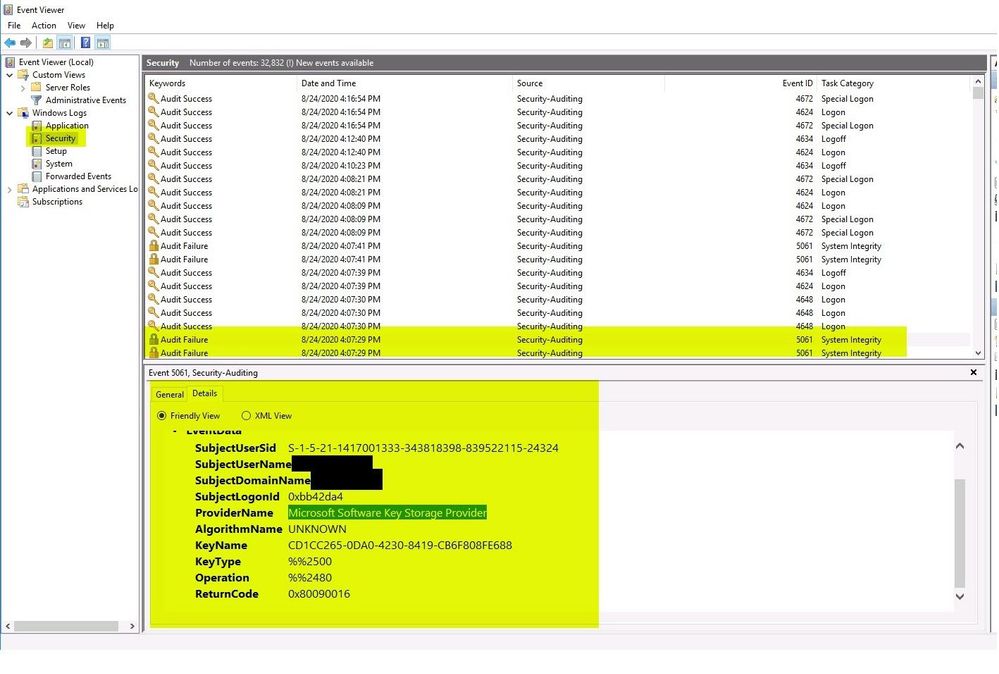Open the Security log

tap(60, 138)
